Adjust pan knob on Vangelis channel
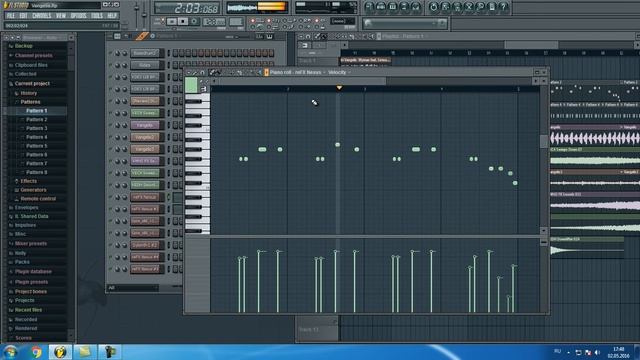Viewport: 640px width, 360px height. point(118,125)
